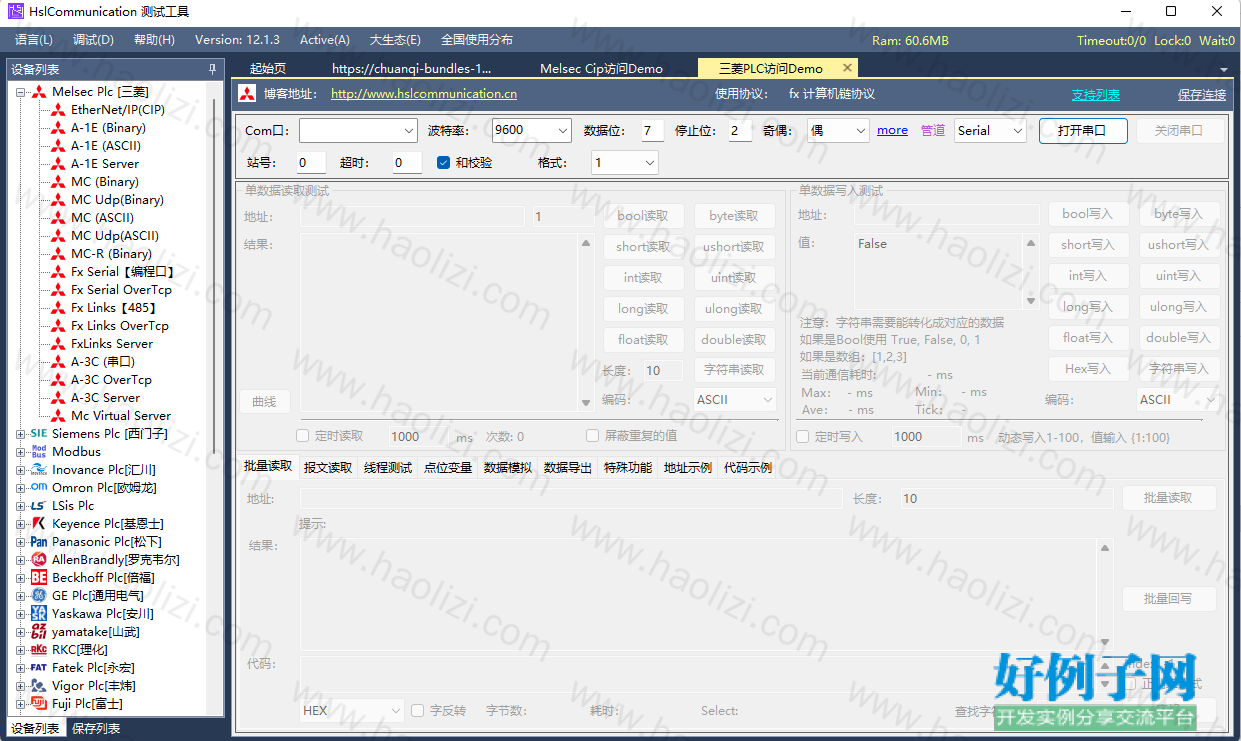Viewport: 1241px width, 741px height.
Task: Toggle the 和校验 checkbox
Action: (x=443, y=162)
